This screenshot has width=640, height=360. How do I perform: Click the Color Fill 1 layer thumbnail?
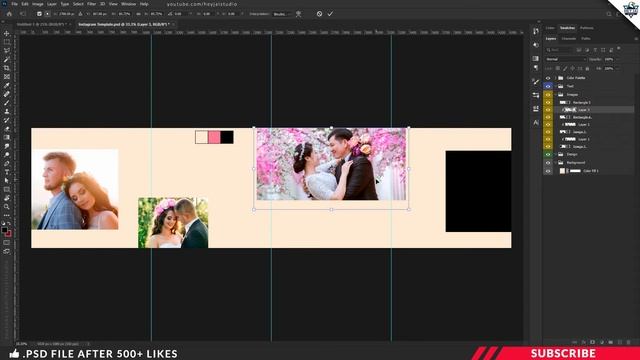[562, 171]
